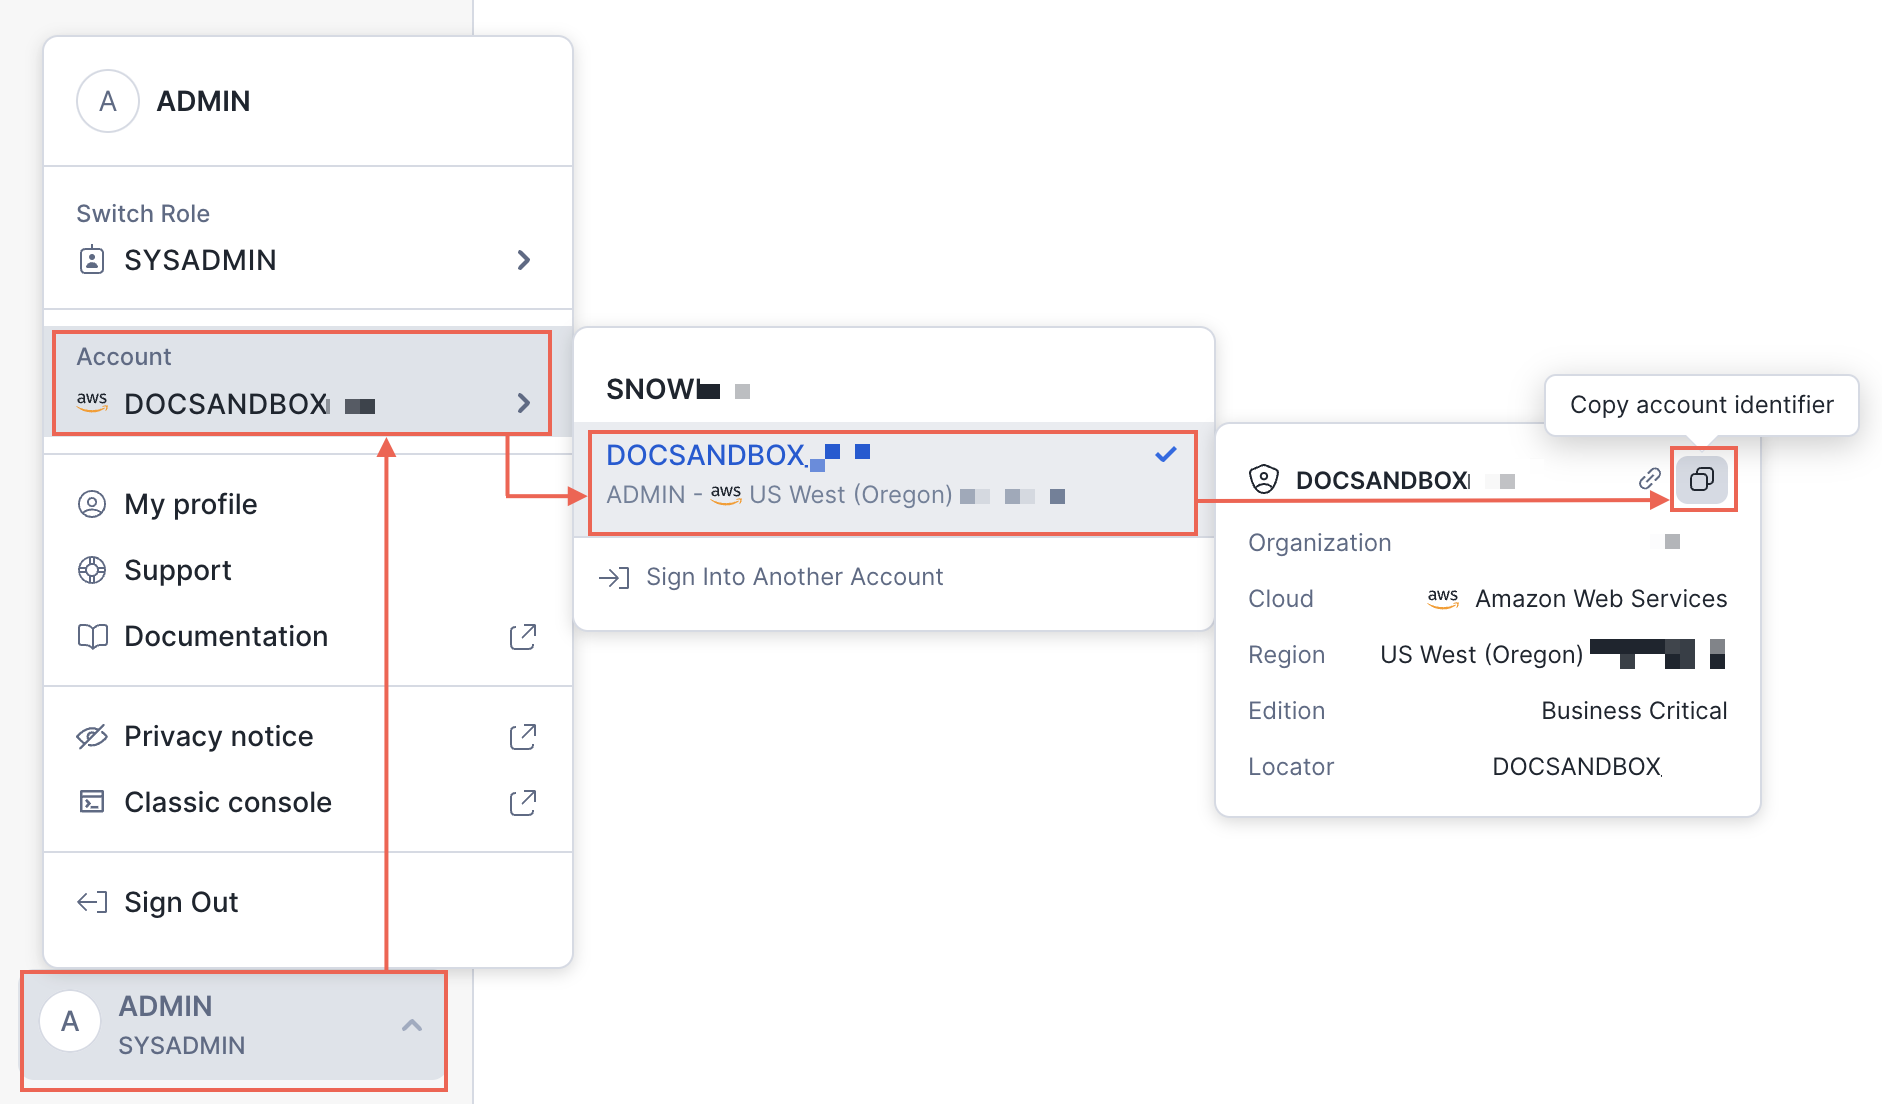This screenshot has height=1104, width=1882.
Task: Open the Documentation menu entry
Action: [x=226, y=637]
